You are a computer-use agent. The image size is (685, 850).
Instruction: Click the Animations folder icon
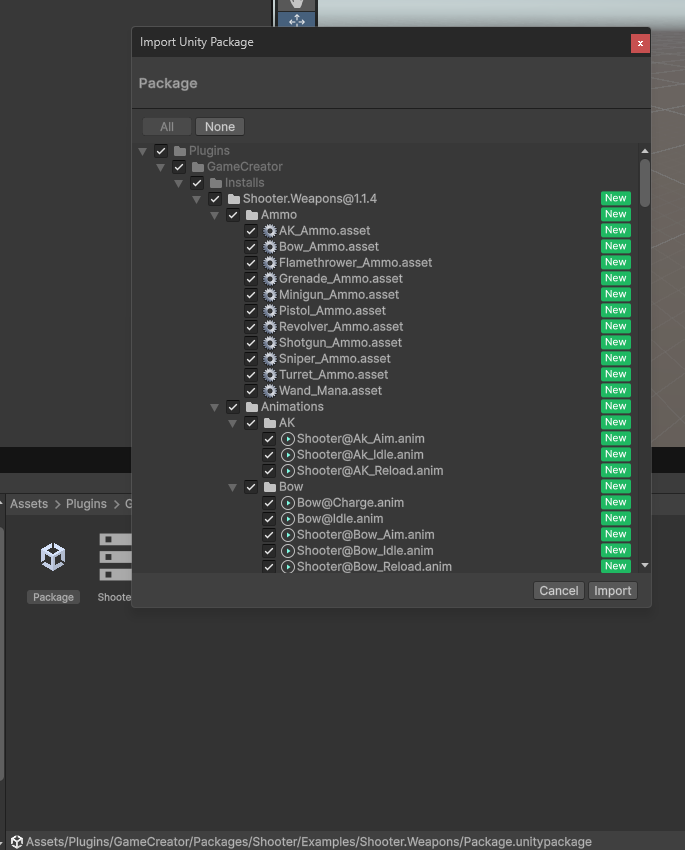pos(251,407)
